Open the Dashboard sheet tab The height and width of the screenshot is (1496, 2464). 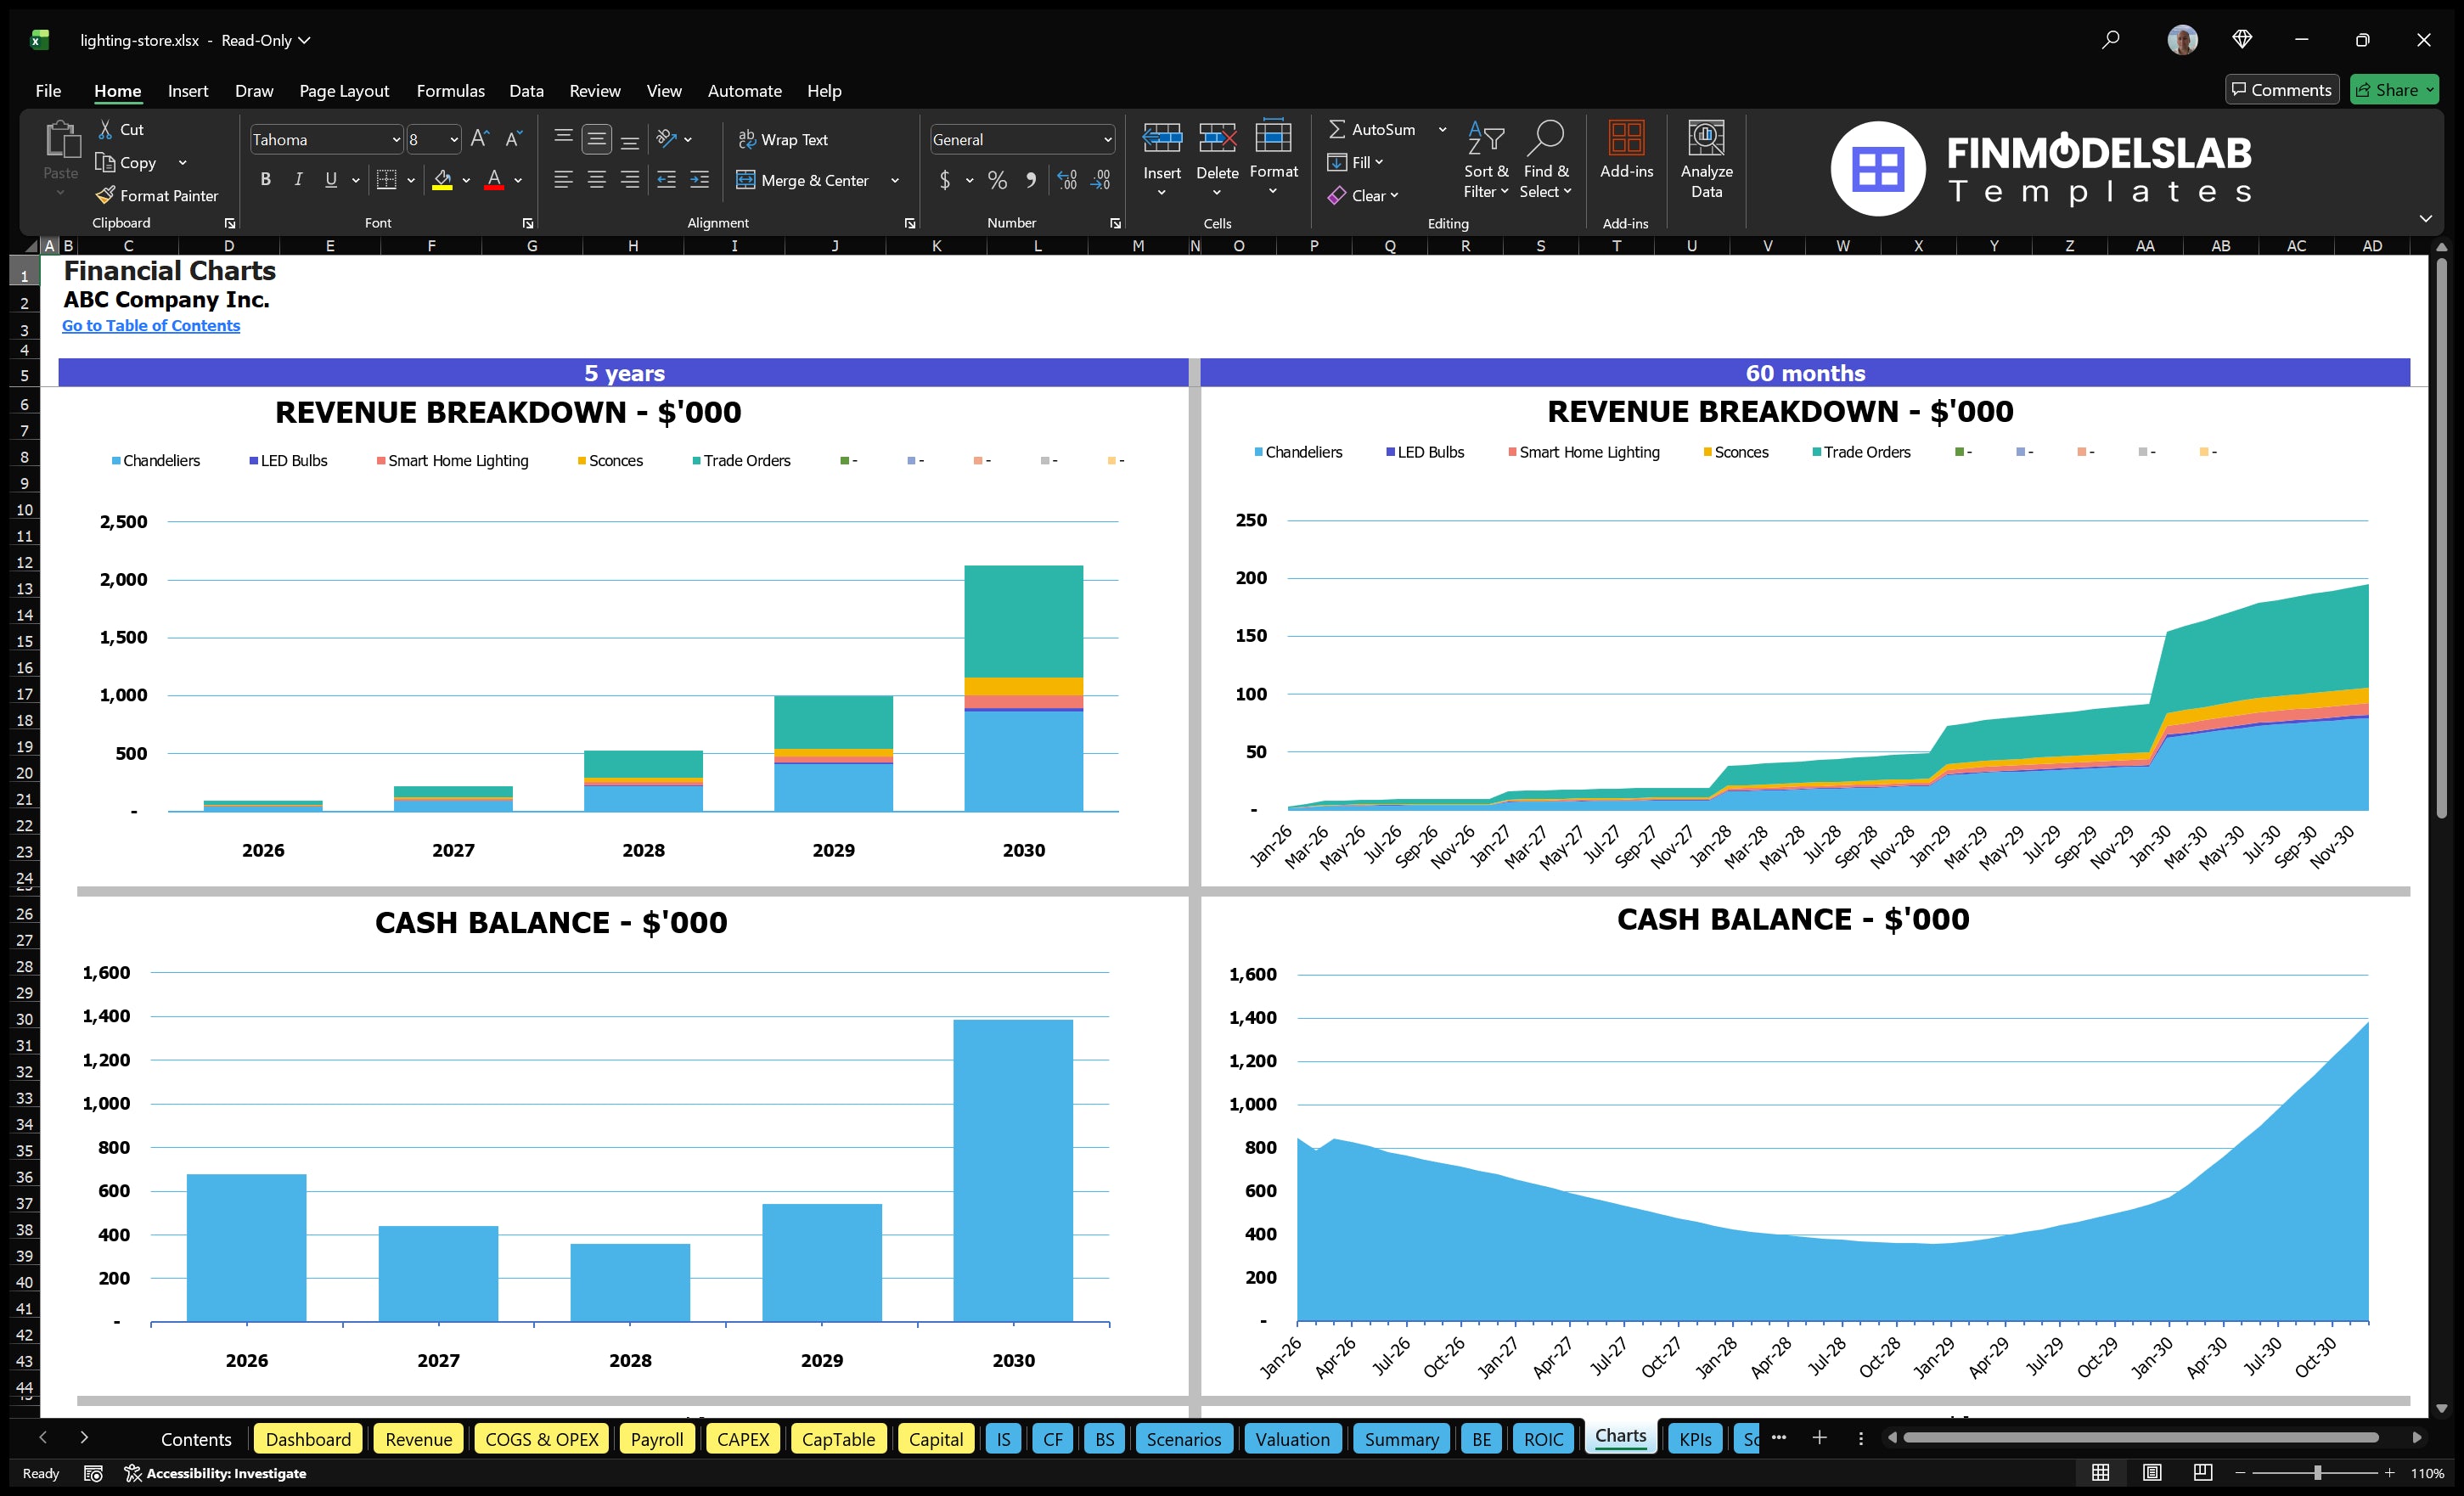pos(308,1439)
